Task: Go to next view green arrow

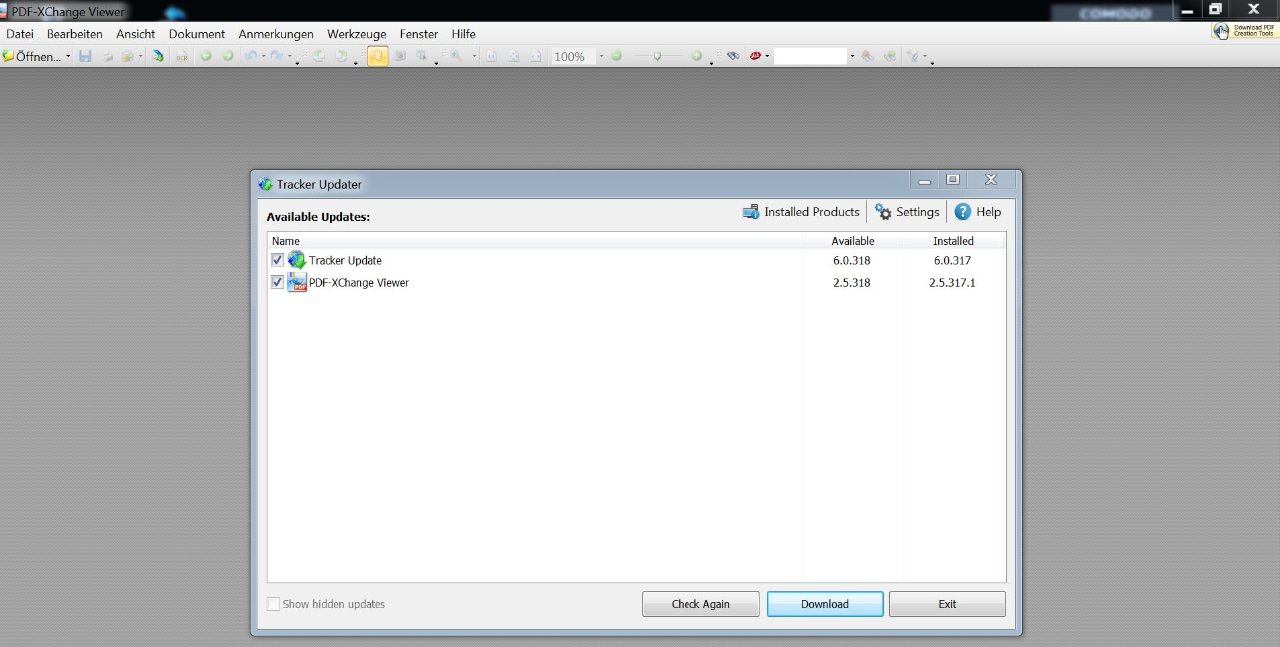Action: click(x=228, y=56)
